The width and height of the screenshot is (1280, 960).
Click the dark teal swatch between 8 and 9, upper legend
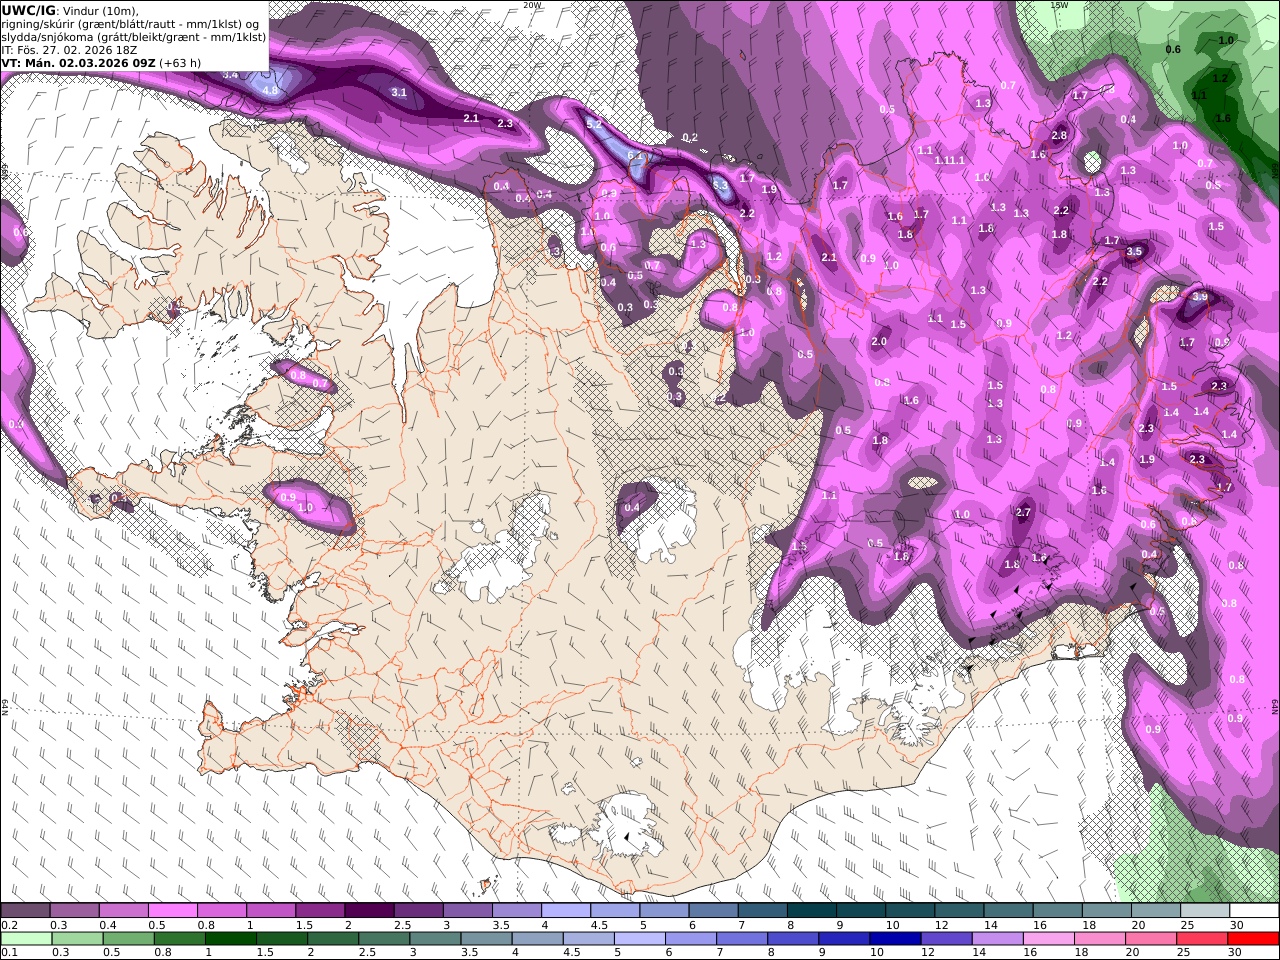pyautogui.click(x=810, y=911)
